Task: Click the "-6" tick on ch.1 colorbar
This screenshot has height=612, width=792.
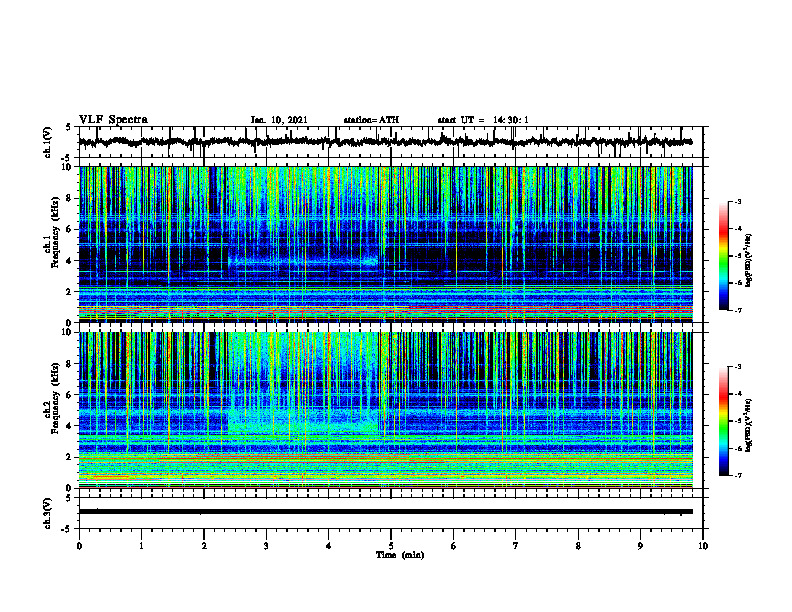Action: pos(738,283)
